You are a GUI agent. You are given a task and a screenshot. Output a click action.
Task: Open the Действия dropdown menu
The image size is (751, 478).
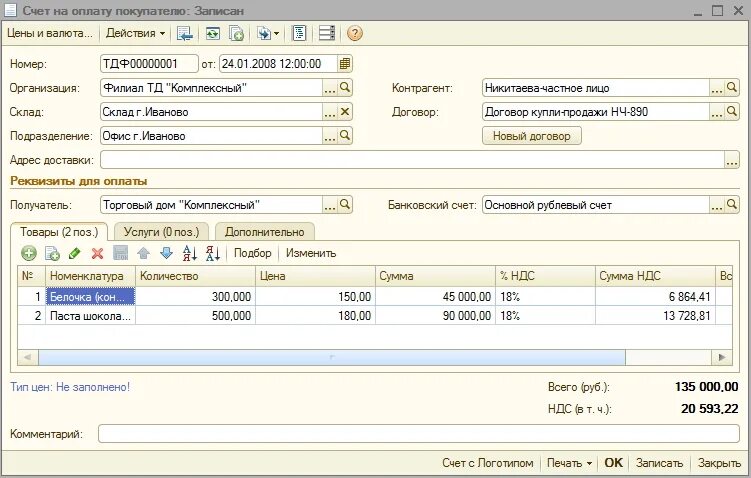click(135, 34)
